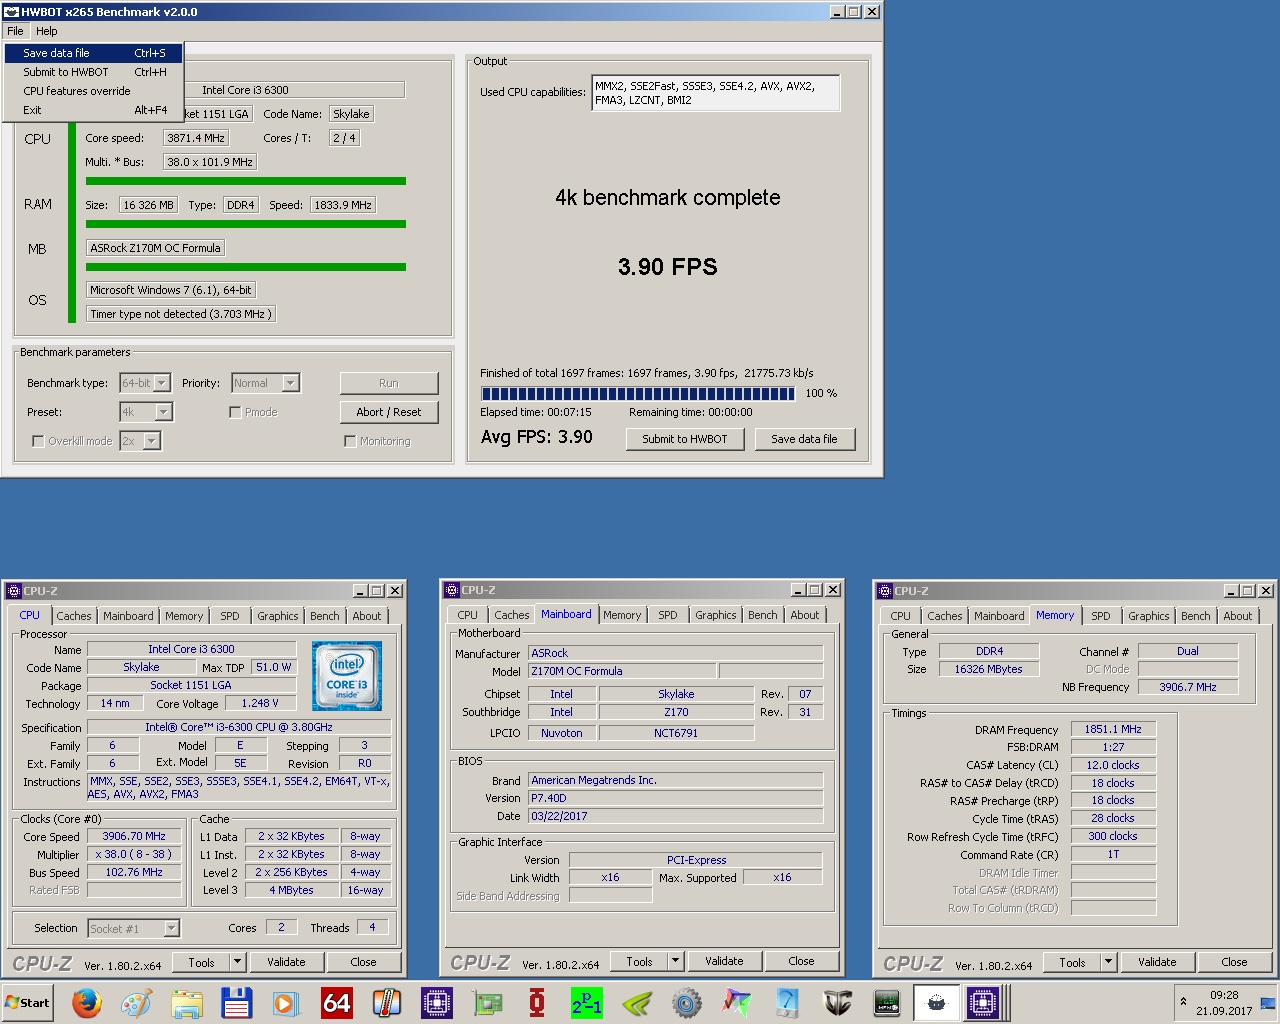Image resolution: width=1280 pixels, height=1024 pixels.
Task: Click the 100% benchmark progress bar
Action: point(638,393)
